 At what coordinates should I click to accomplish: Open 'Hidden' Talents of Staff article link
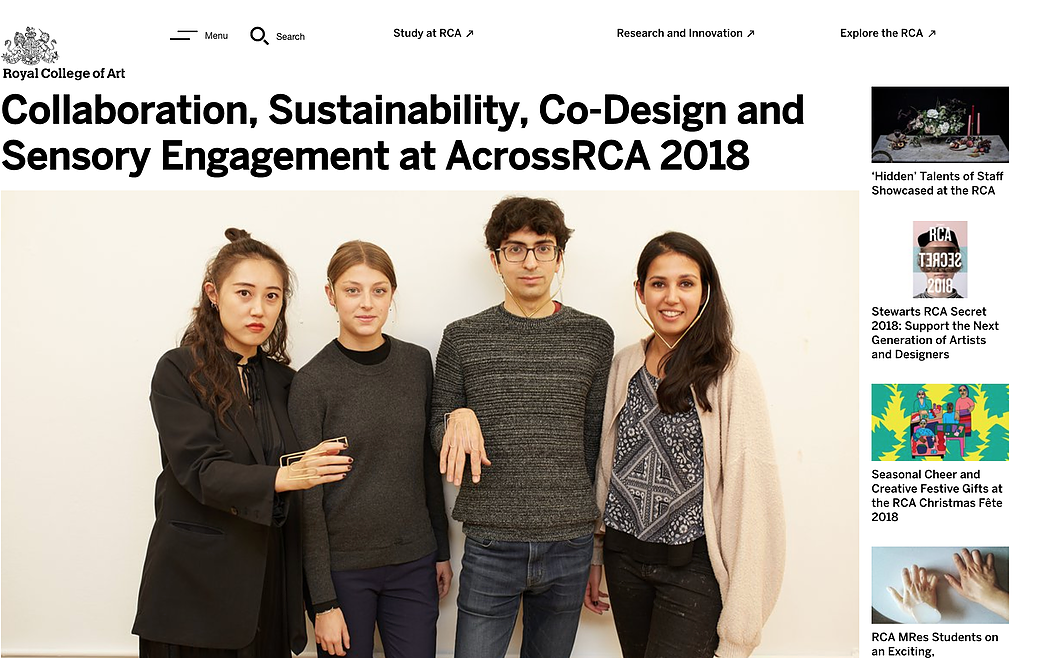(x=937, y=183)
